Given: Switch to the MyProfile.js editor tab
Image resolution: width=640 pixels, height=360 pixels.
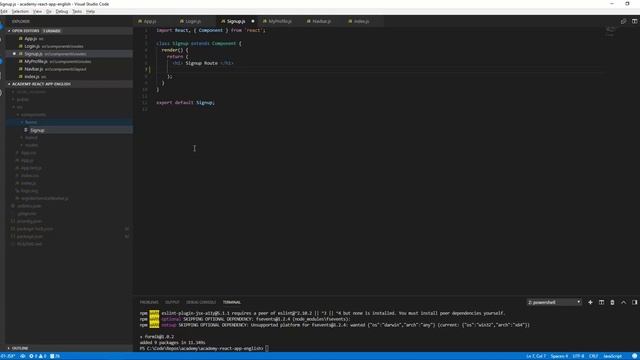Looking at the screenshot, I should click(x=280, y=21).
